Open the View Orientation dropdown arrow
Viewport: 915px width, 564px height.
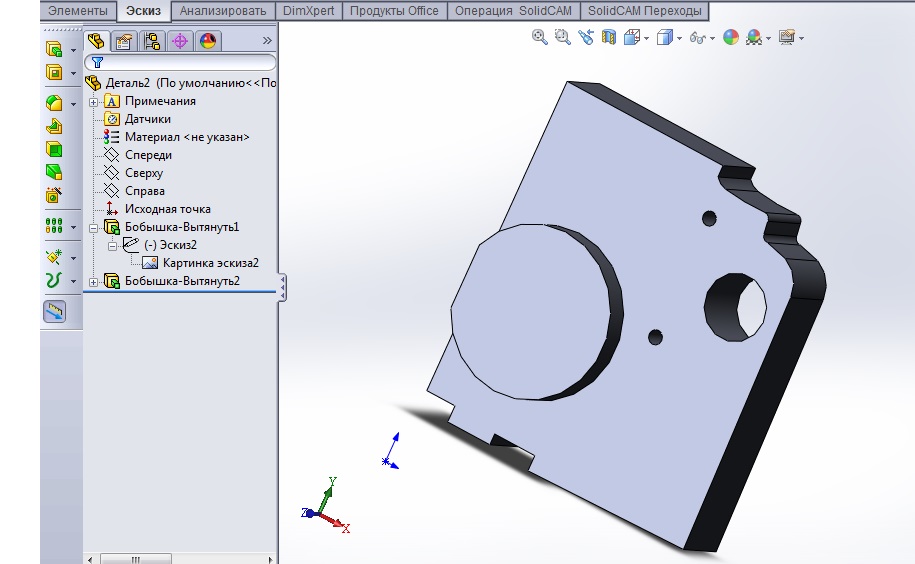[x=647, y=38]
